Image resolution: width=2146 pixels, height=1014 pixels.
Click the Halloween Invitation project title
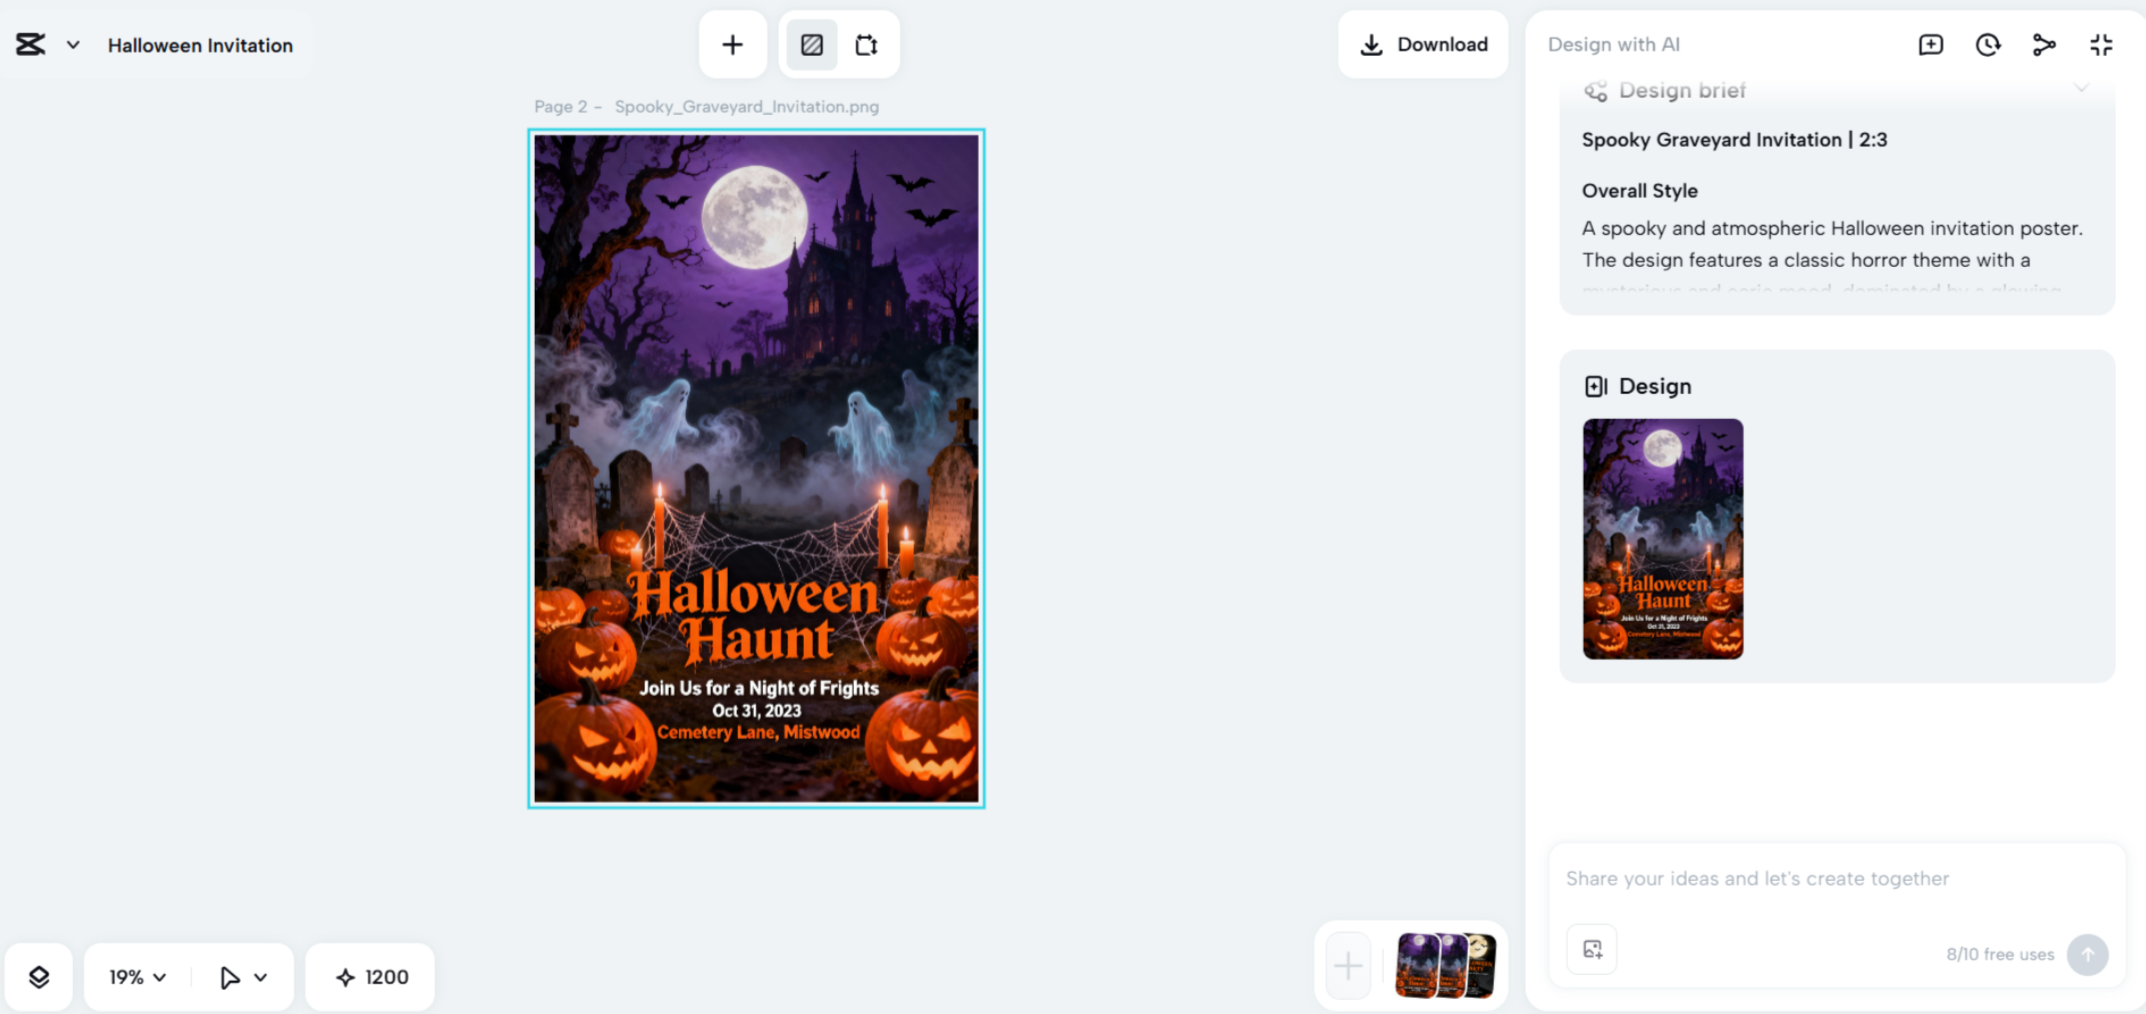click(x=200, y=45)
